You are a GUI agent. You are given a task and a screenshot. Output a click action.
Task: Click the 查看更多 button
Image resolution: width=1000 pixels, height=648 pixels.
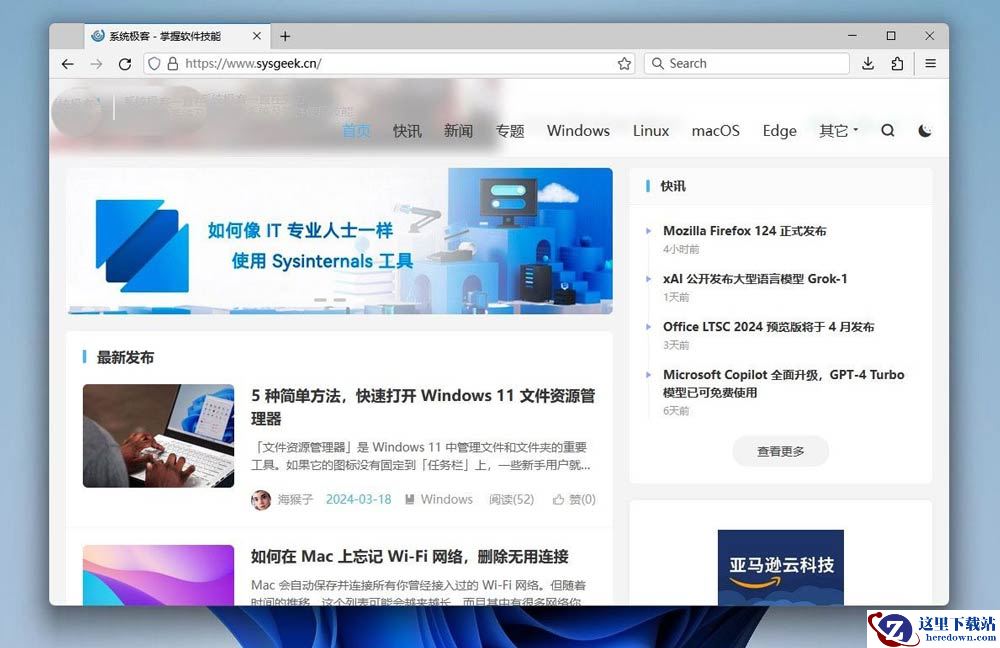pos(781,452)
